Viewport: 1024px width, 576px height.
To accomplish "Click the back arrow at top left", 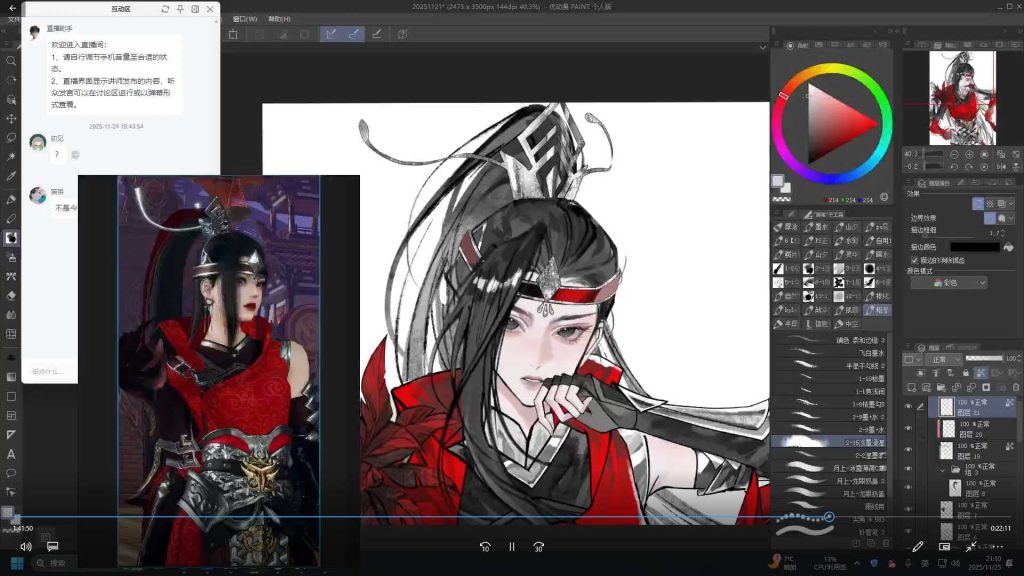I will (12, 8).
